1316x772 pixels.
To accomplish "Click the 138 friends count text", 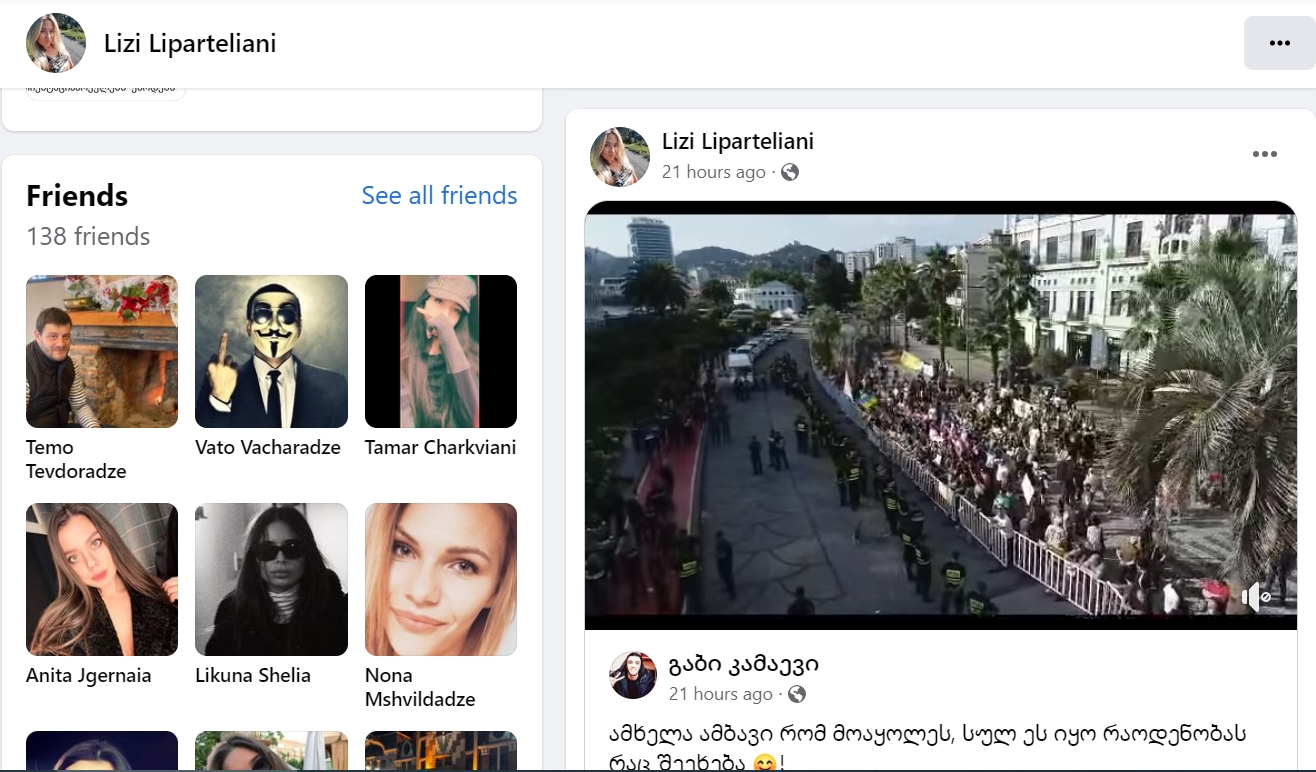I will coord(88,237).
